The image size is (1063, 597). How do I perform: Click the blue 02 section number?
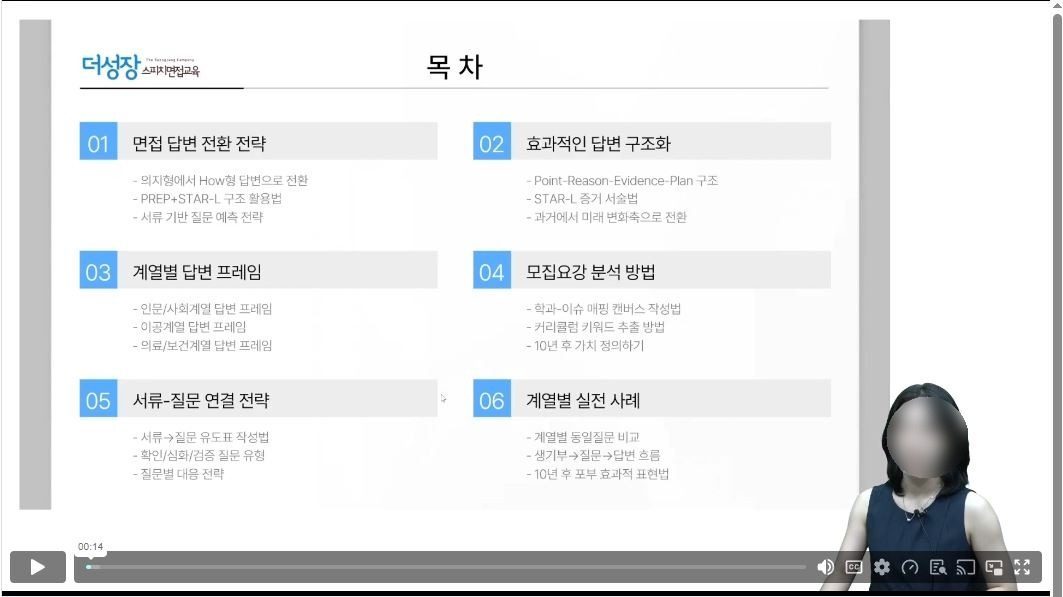(x=492, y=141)
